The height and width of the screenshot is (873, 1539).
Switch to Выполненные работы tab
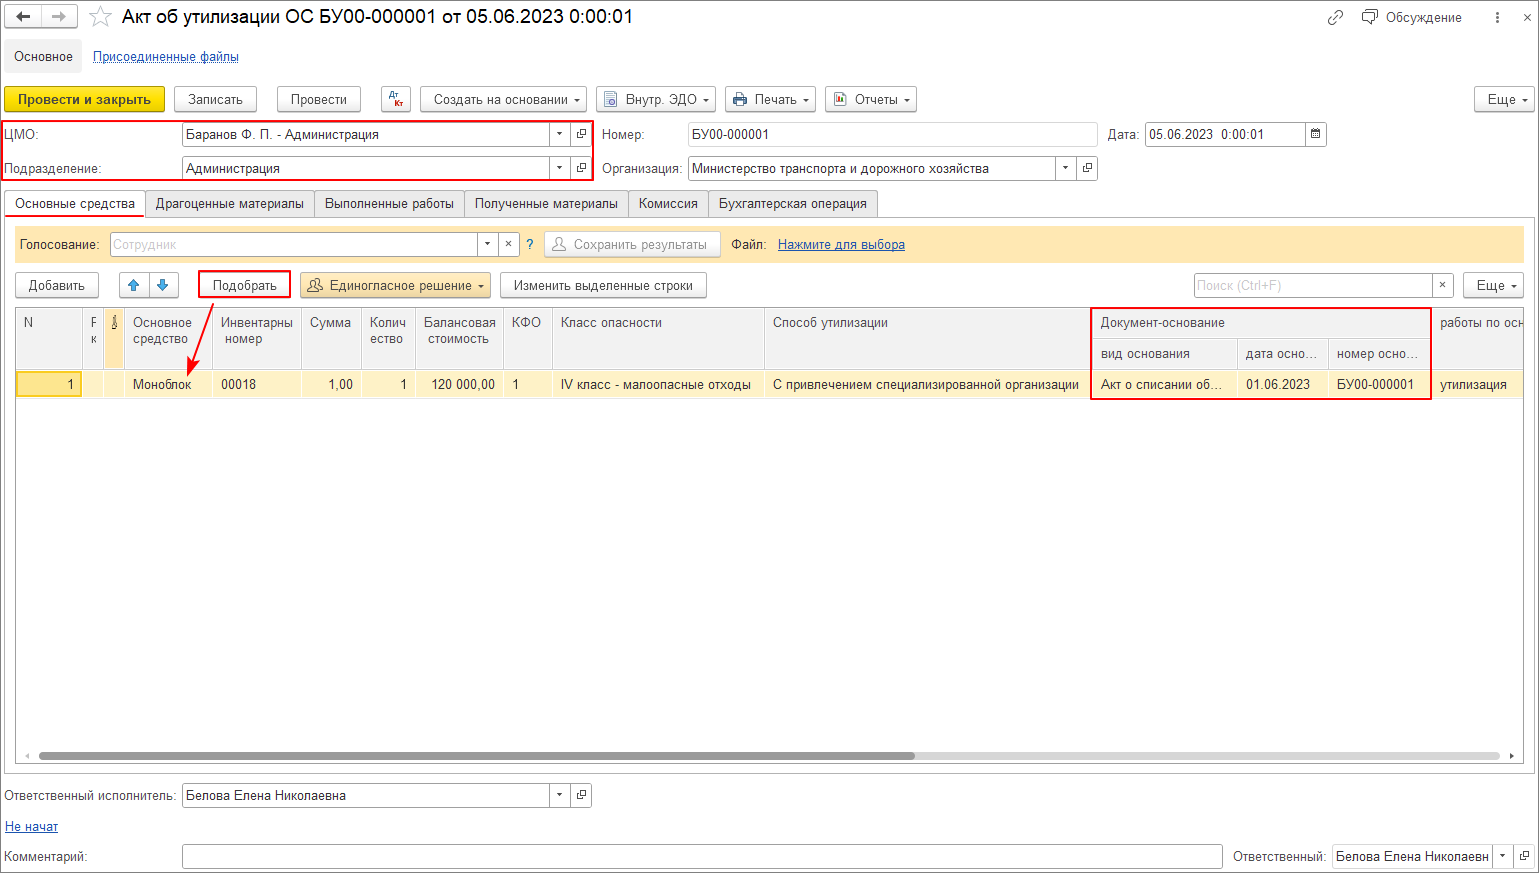coord(389,203)
